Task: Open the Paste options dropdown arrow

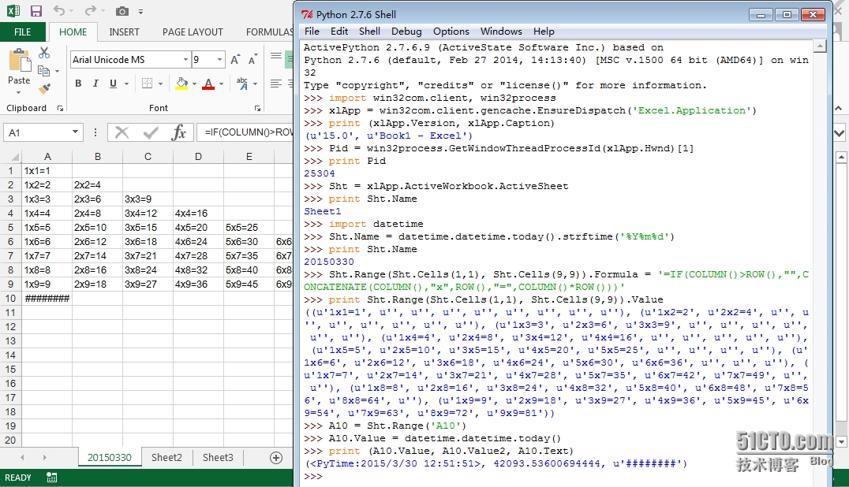Action: tap(19, 92)
